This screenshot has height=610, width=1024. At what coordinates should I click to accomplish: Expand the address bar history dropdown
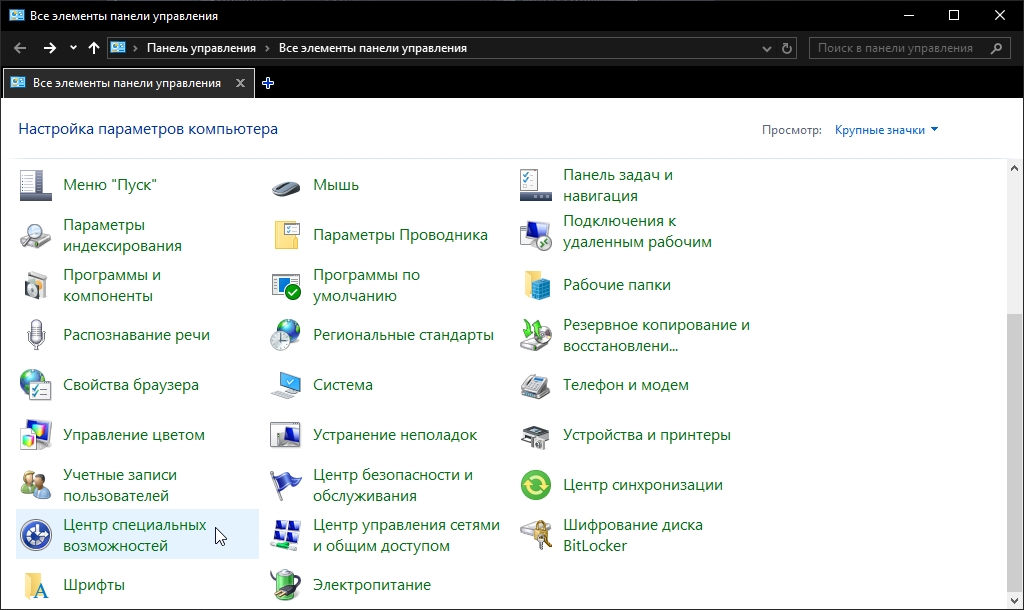[x=767, y=48]
